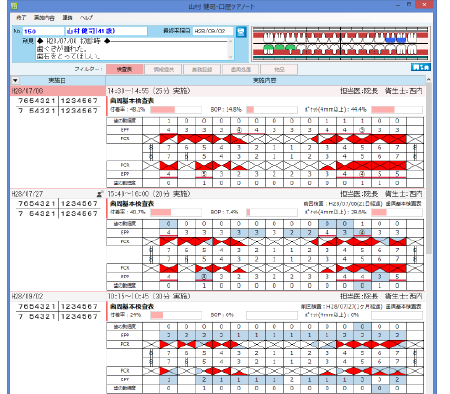Expand the H28/07/08 visit row
The image size is (450, 394).
click(58, 91)
